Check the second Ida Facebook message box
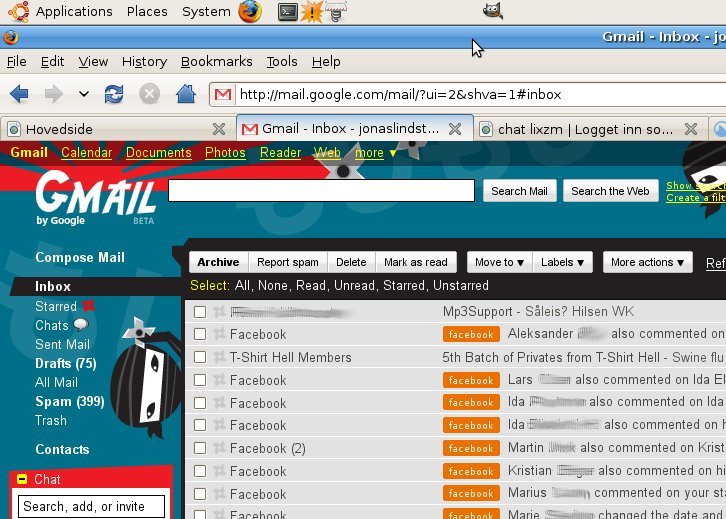 [x=200, y=425]
